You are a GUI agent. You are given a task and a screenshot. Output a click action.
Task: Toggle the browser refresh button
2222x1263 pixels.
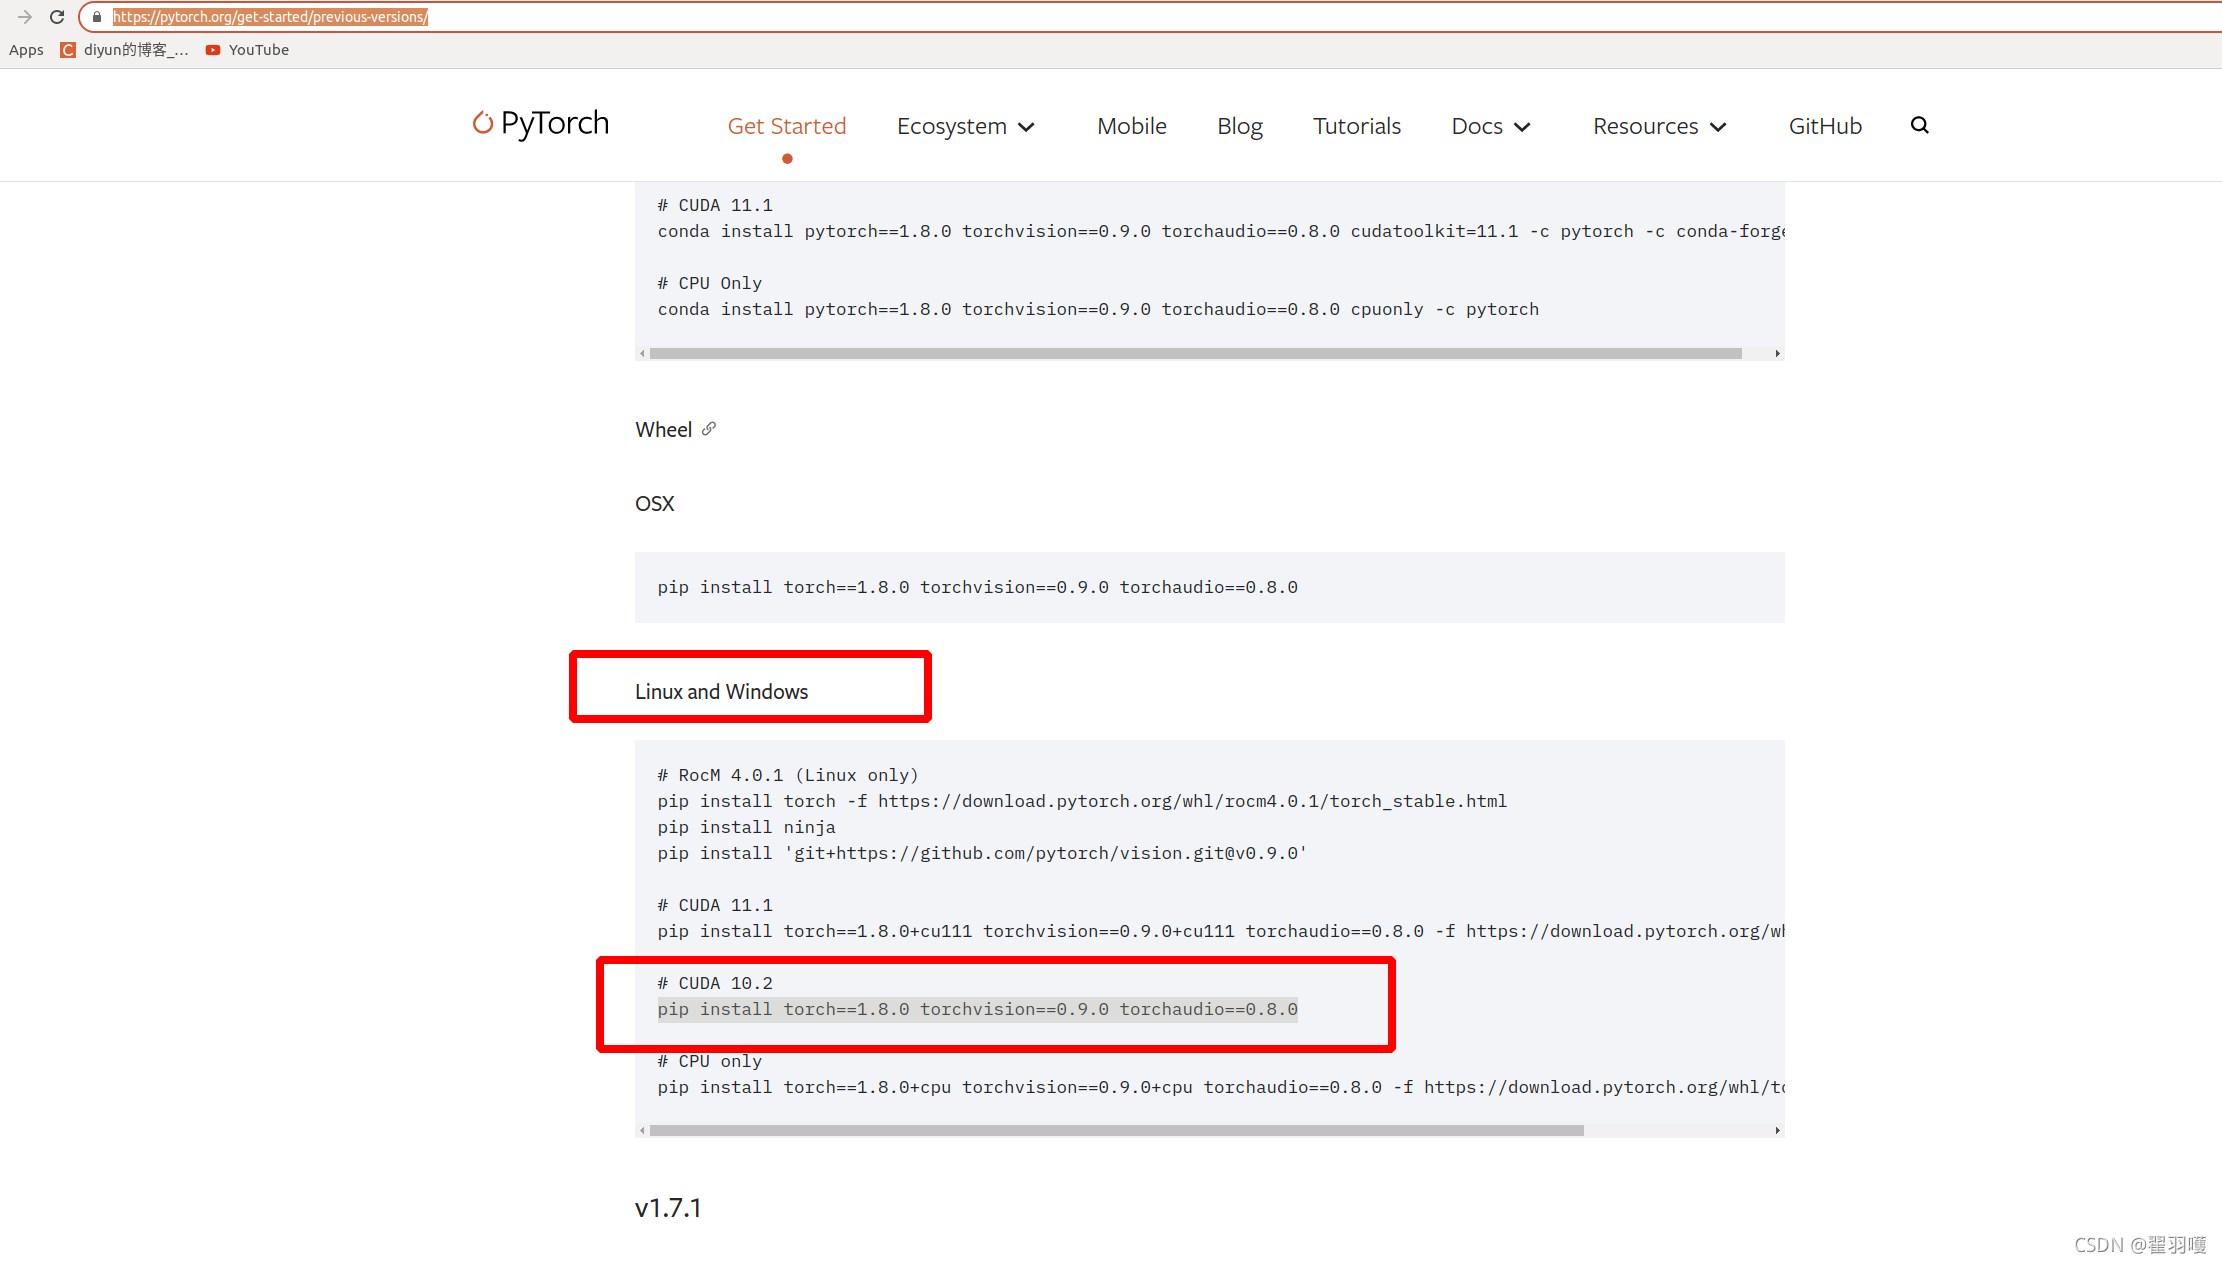pyautogui.click(x=56, y=17)
